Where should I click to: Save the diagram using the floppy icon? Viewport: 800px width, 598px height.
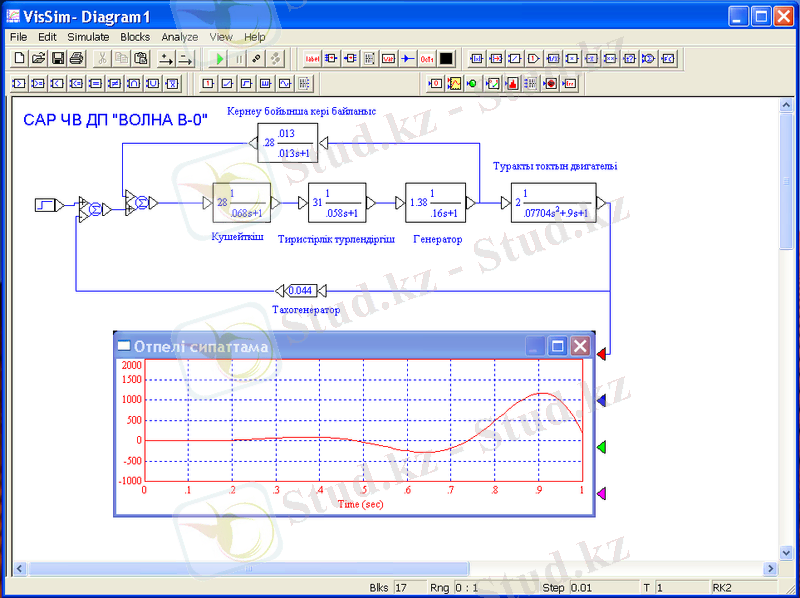pos(58,59)
